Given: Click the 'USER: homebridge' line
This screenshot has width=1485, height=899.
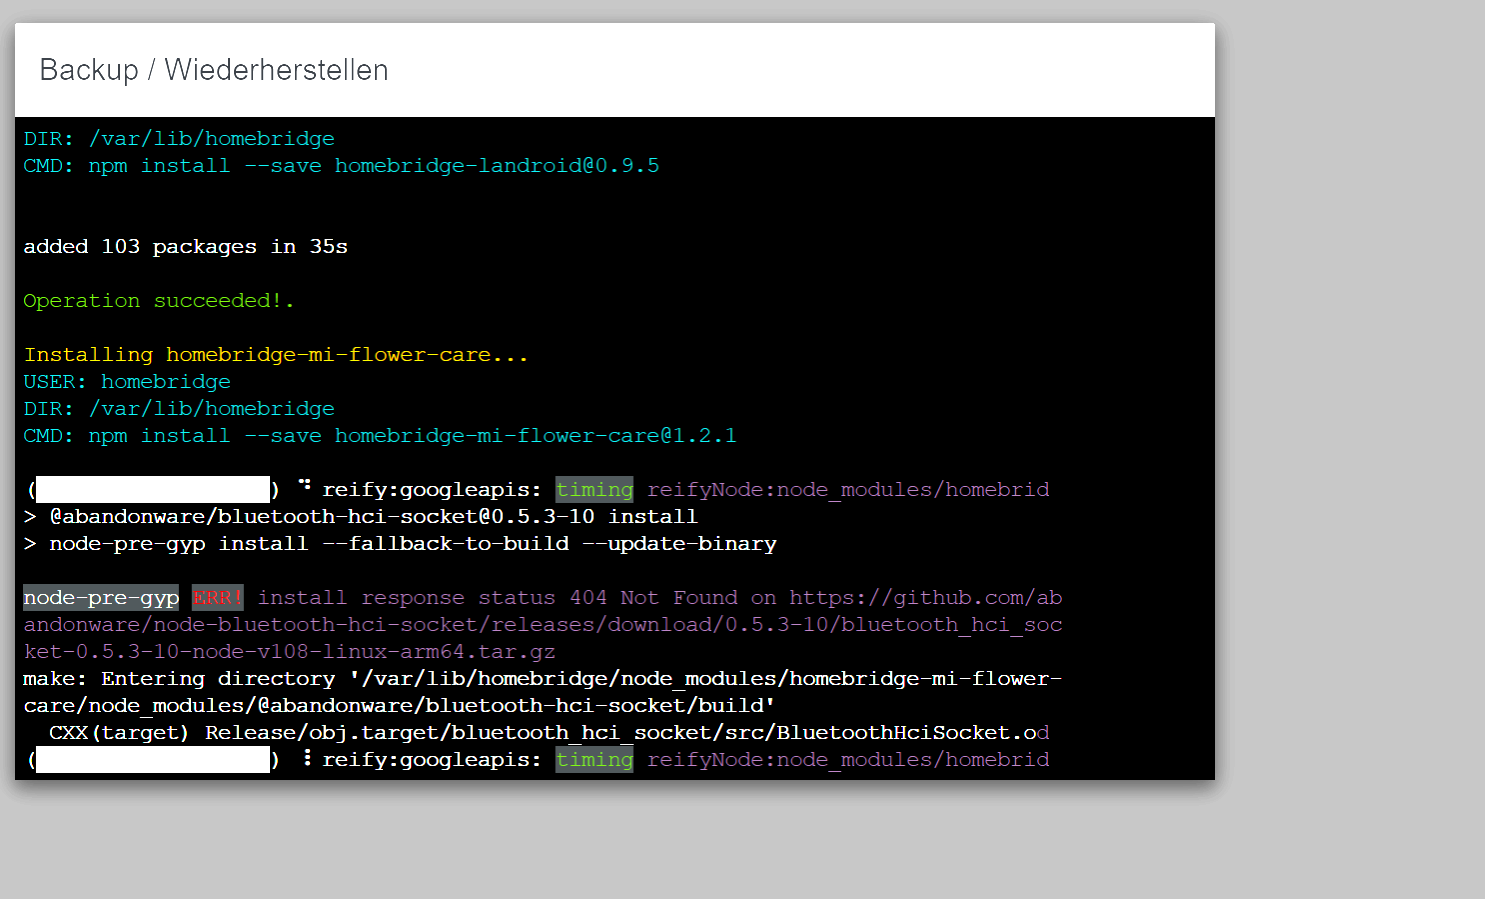Looking at the screenshot, I should point(127,382).
